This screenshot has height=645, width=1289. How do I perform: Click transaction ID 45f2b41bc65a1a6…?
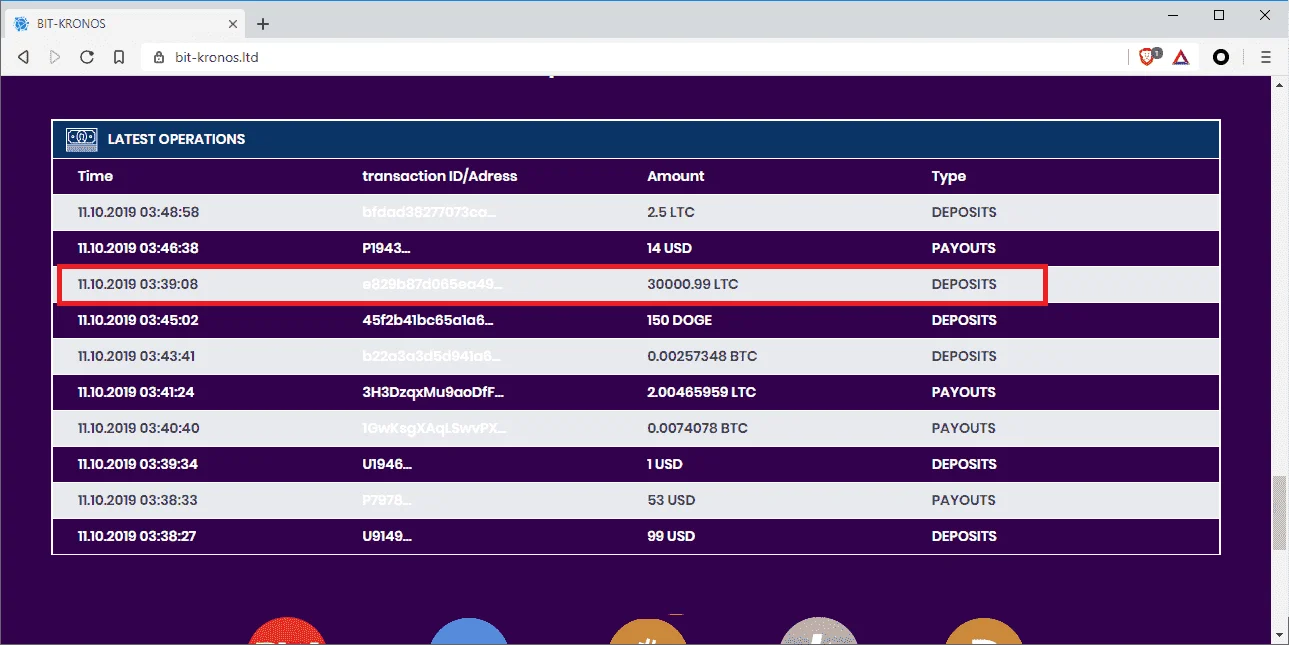pos(428,320)
